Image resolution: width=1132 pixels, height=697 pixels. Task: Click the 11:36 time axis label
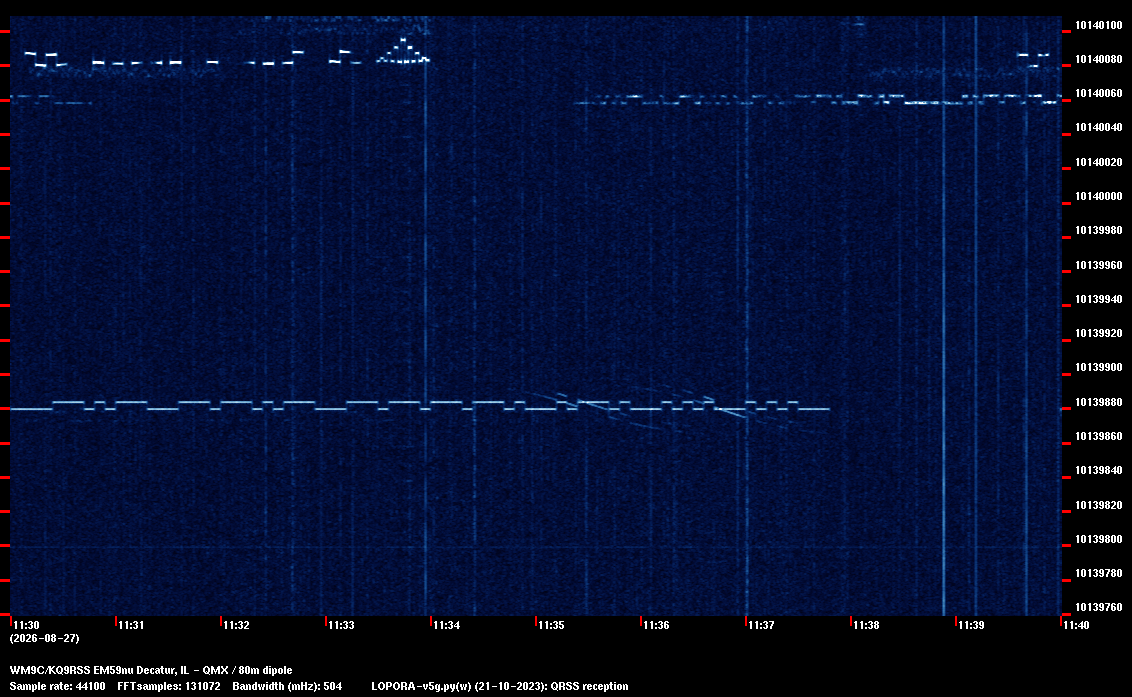[x=657, y=625]
